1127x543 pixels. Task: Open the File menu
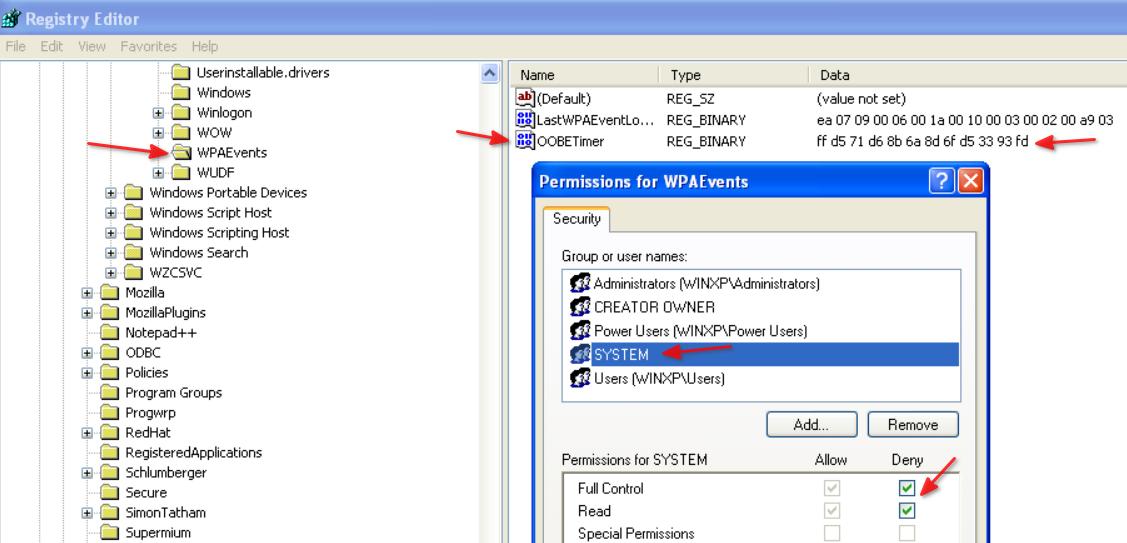click(x=15, y=46)
